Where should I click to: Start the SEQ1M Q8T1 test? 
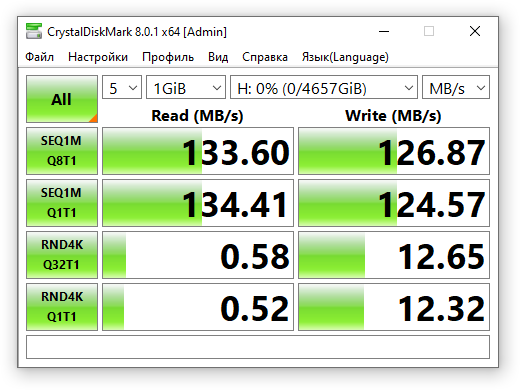click(62, 151)
